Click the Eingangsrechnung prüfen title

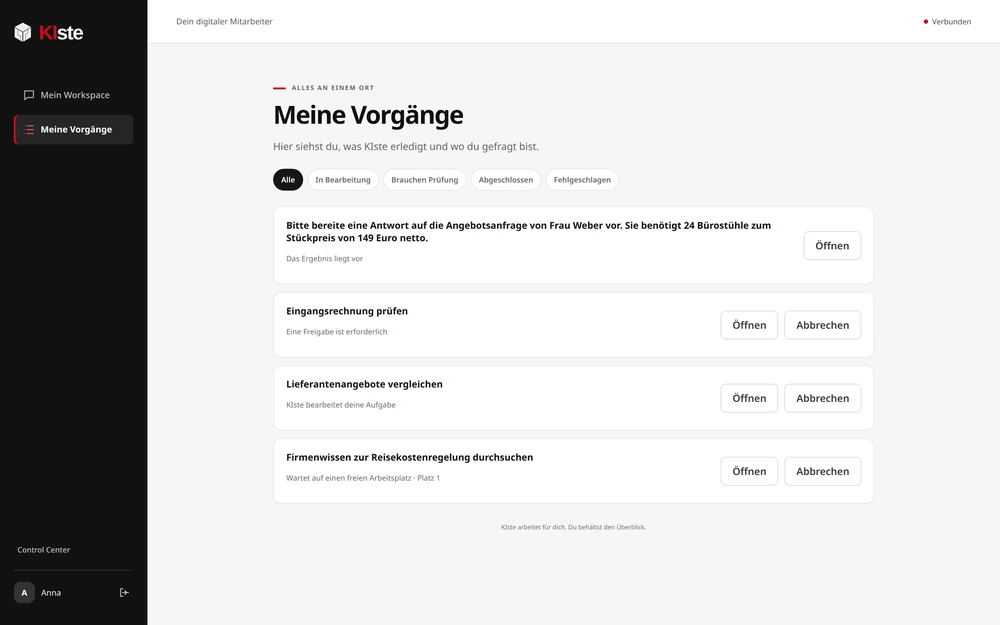[347, 311]
